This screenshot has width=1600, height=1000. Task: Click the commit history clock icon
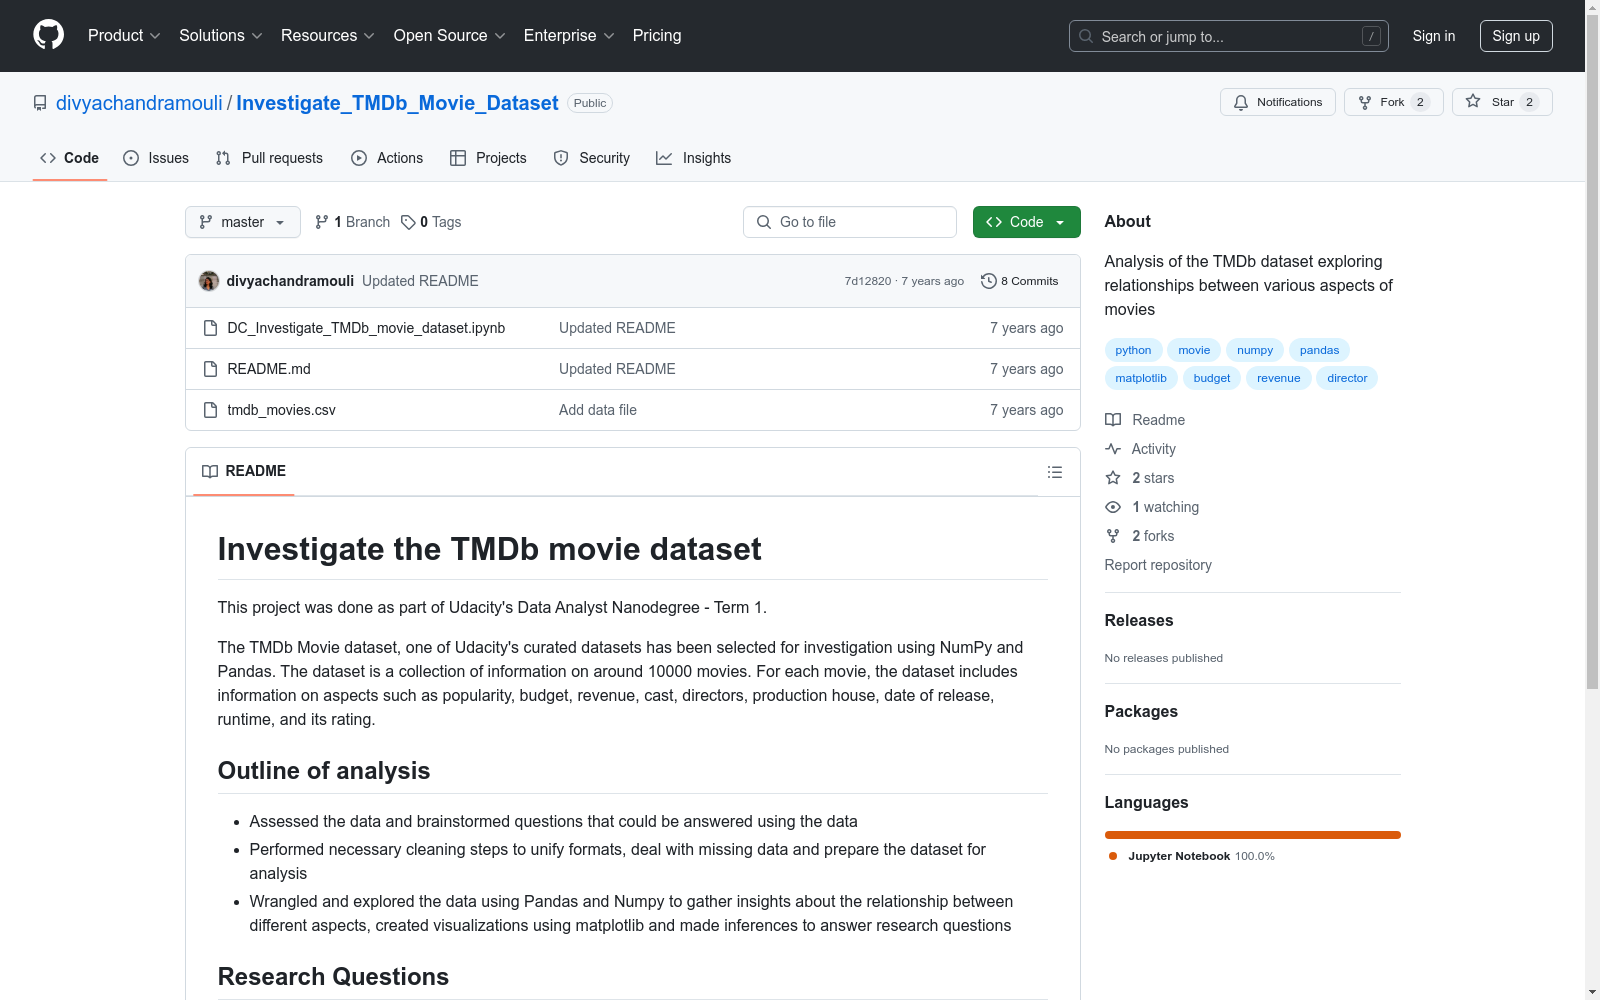[x=989, y=281]
